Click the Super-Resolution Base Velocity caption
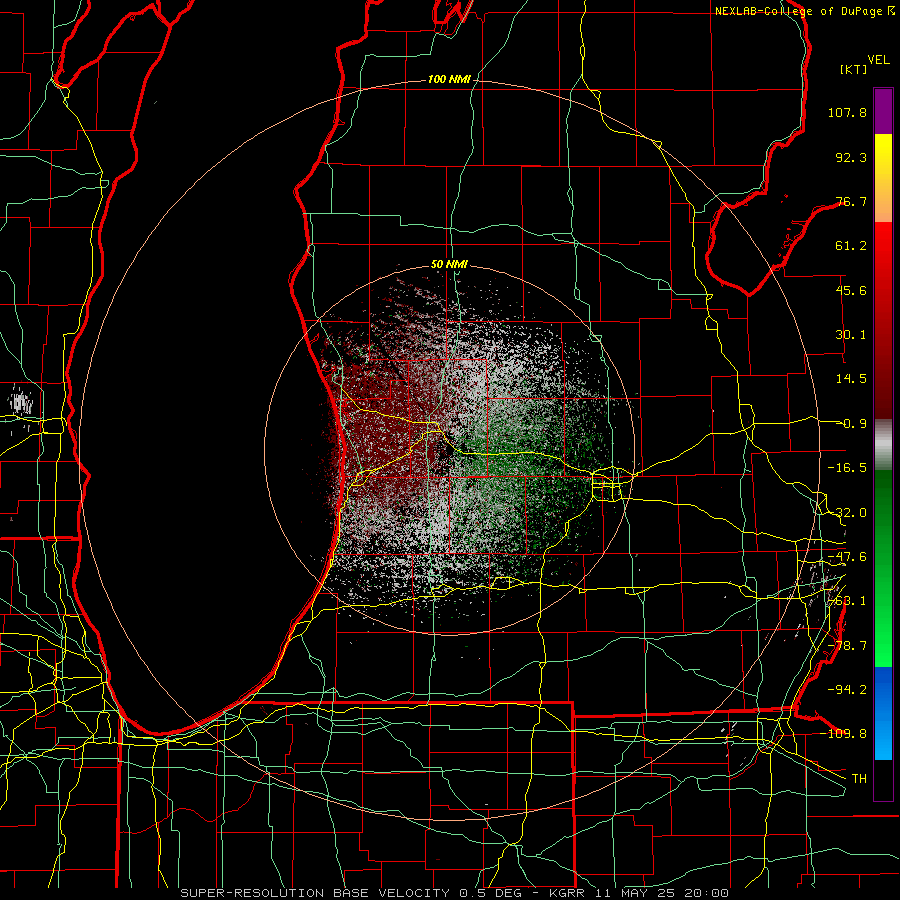The image size is (900, 900). pos(455,893)
